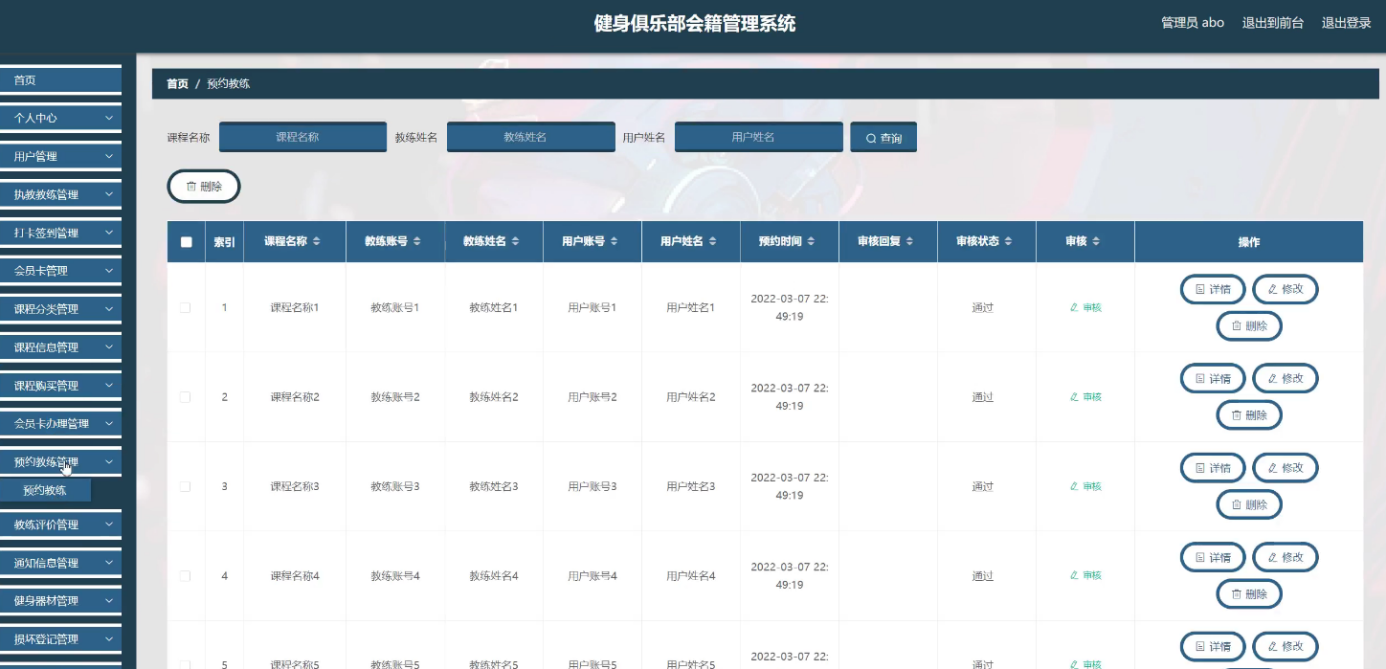The width and height of the screenshot is (1386, 669).
Task: Open 详情 for row 1
Action: point(1213,289)
